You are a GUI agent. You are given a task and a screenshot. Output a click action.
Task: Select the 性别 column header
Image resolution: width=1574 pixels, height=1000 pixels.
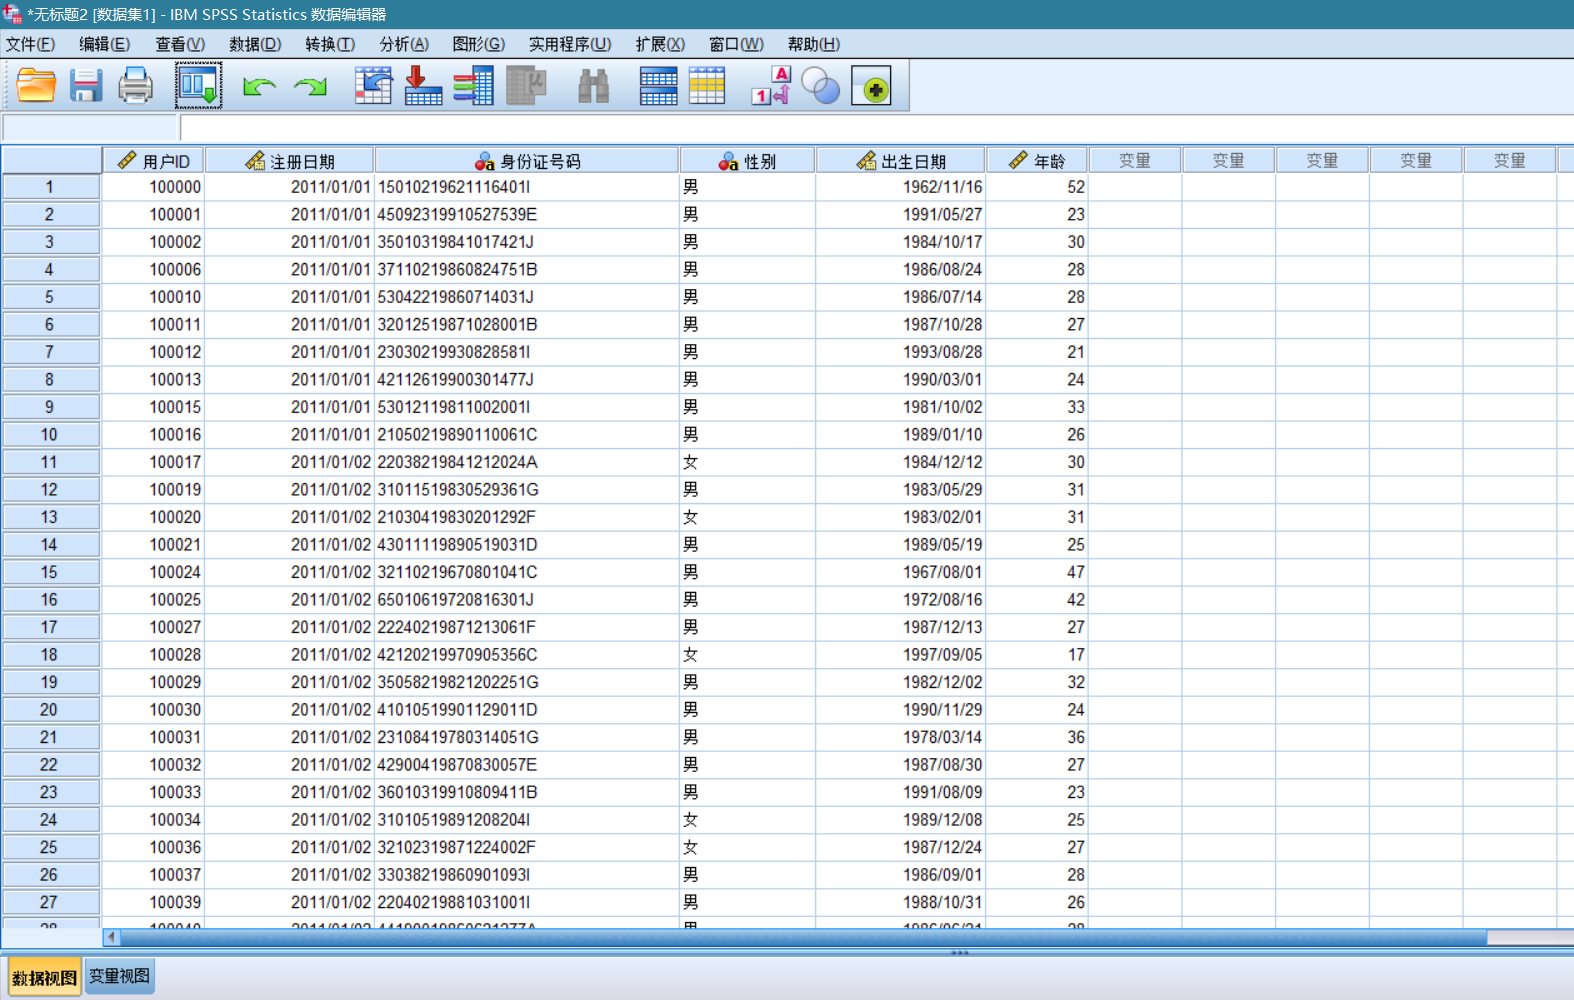[747, 161]
